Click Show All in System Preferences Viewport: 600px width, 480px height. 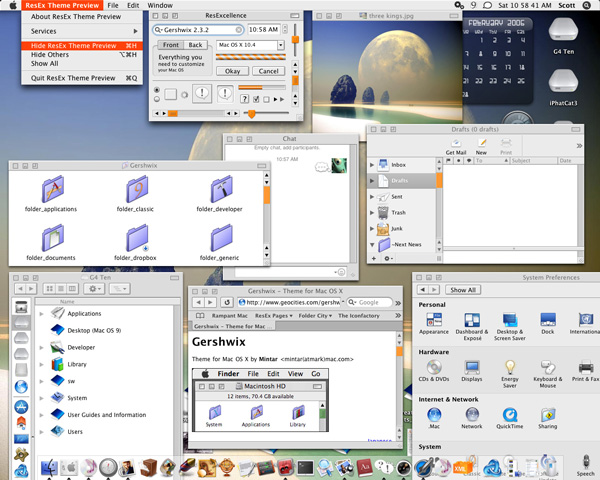[463, 290]
